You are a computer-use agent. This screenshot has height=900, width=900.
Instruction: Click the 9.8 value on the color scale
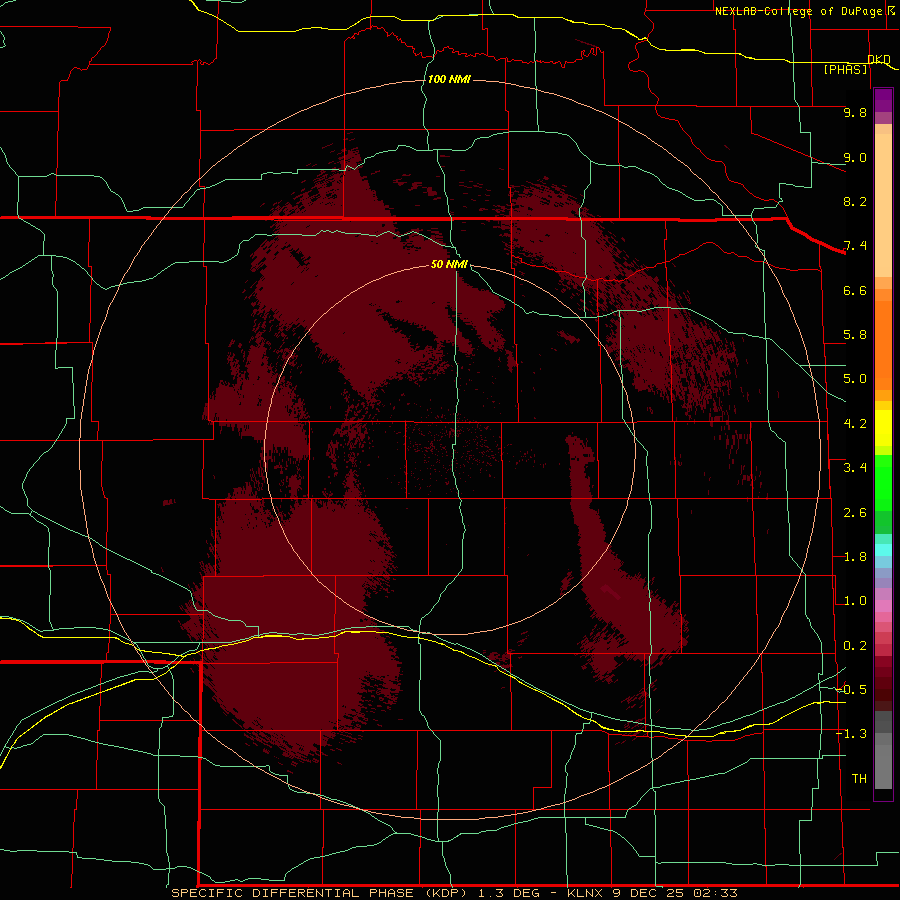pyautogui.click(x=855, y=112)
